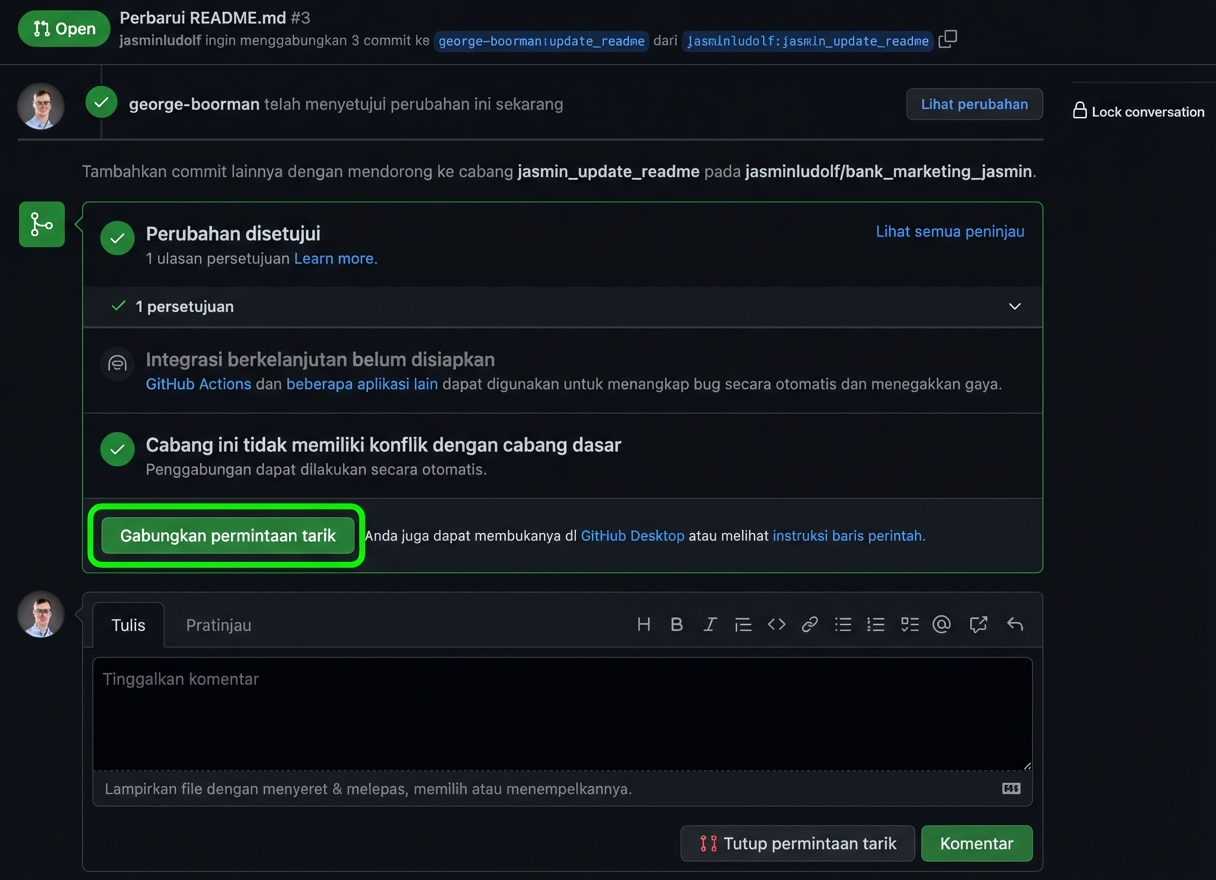Open saved replies arrow icon
This screenshot has height=880, width=1216.
point(1015,624)
